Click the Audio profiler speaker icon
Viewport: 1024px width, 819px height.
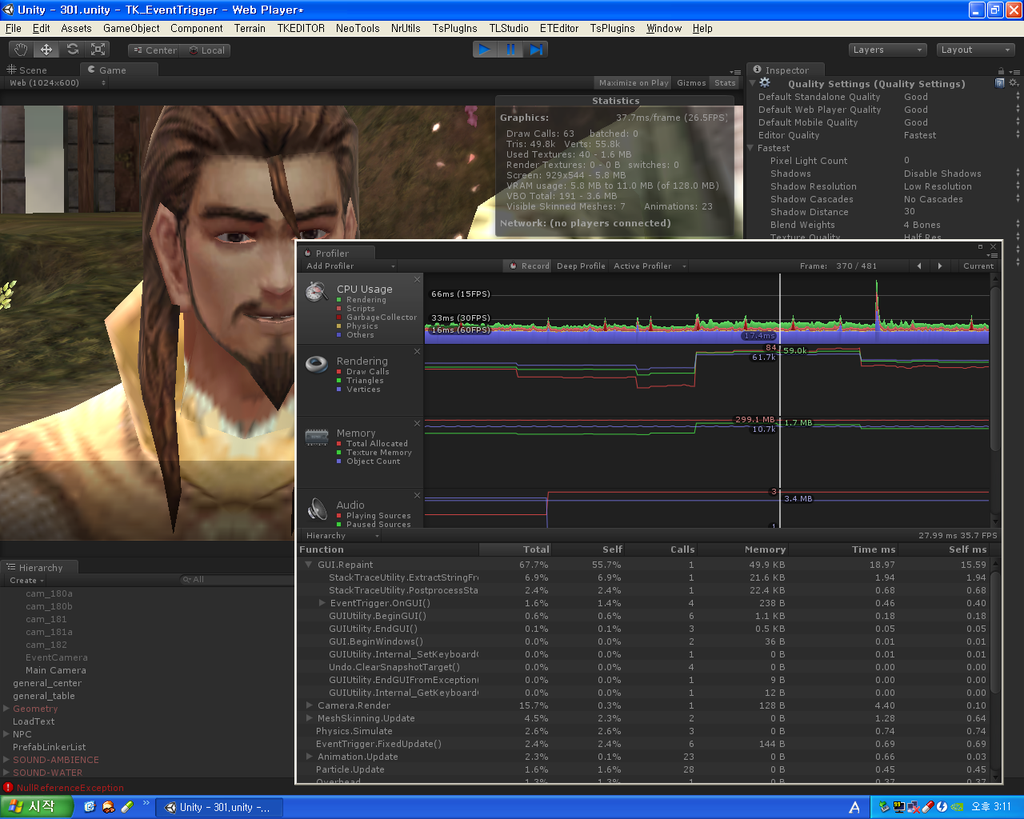[317, 509]
